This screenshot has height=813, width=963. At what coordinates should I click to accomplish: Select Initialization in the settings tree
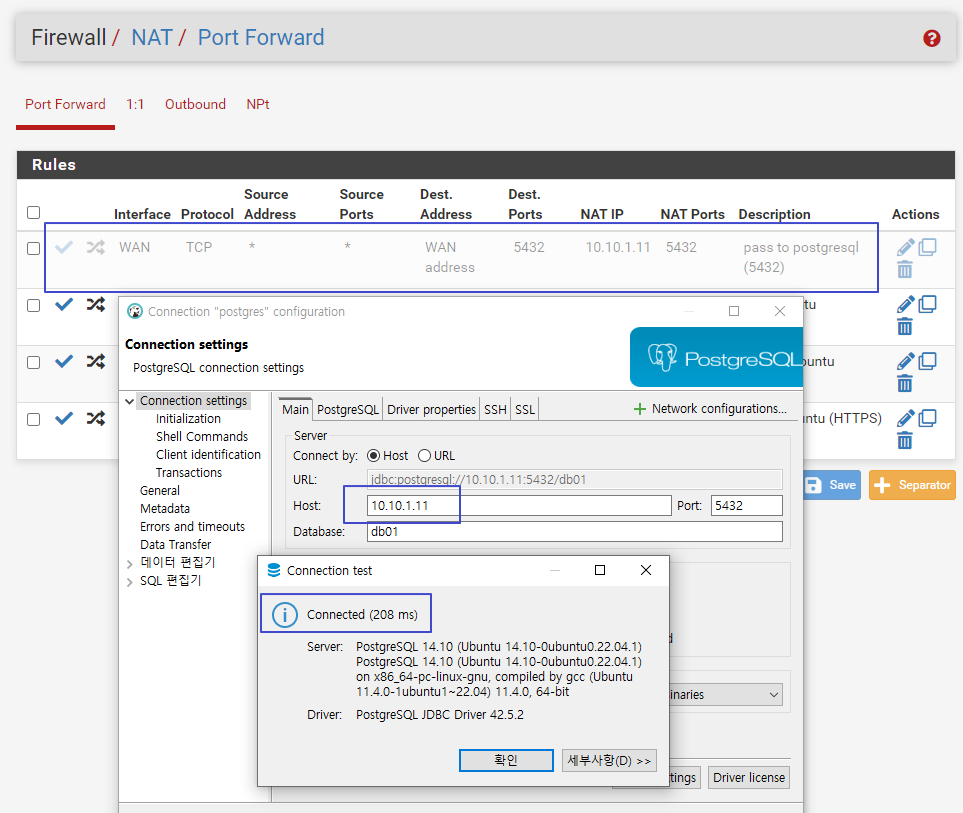[x=188, y=419]
